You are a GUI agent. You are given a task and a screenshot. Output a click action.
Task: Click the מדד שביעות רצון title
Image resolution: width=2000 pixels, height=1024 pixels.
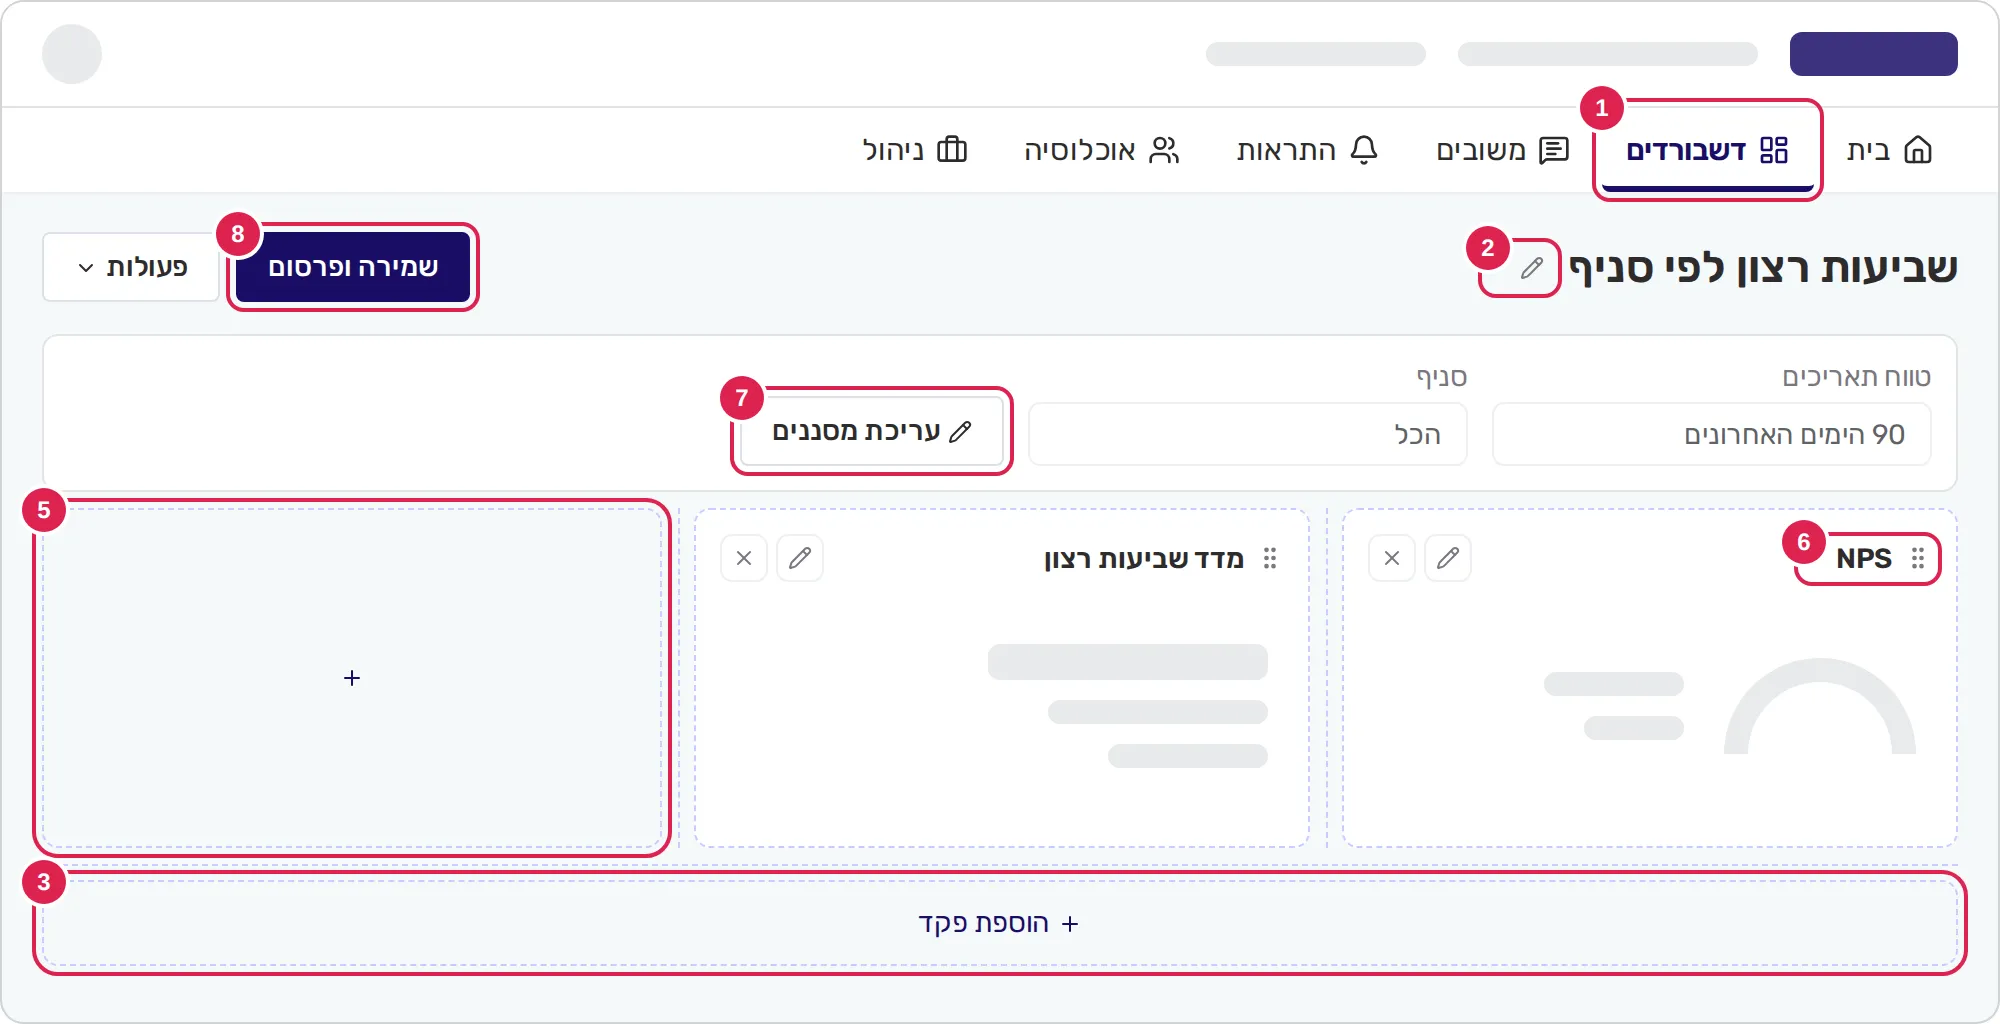(x=1144, y=558)
